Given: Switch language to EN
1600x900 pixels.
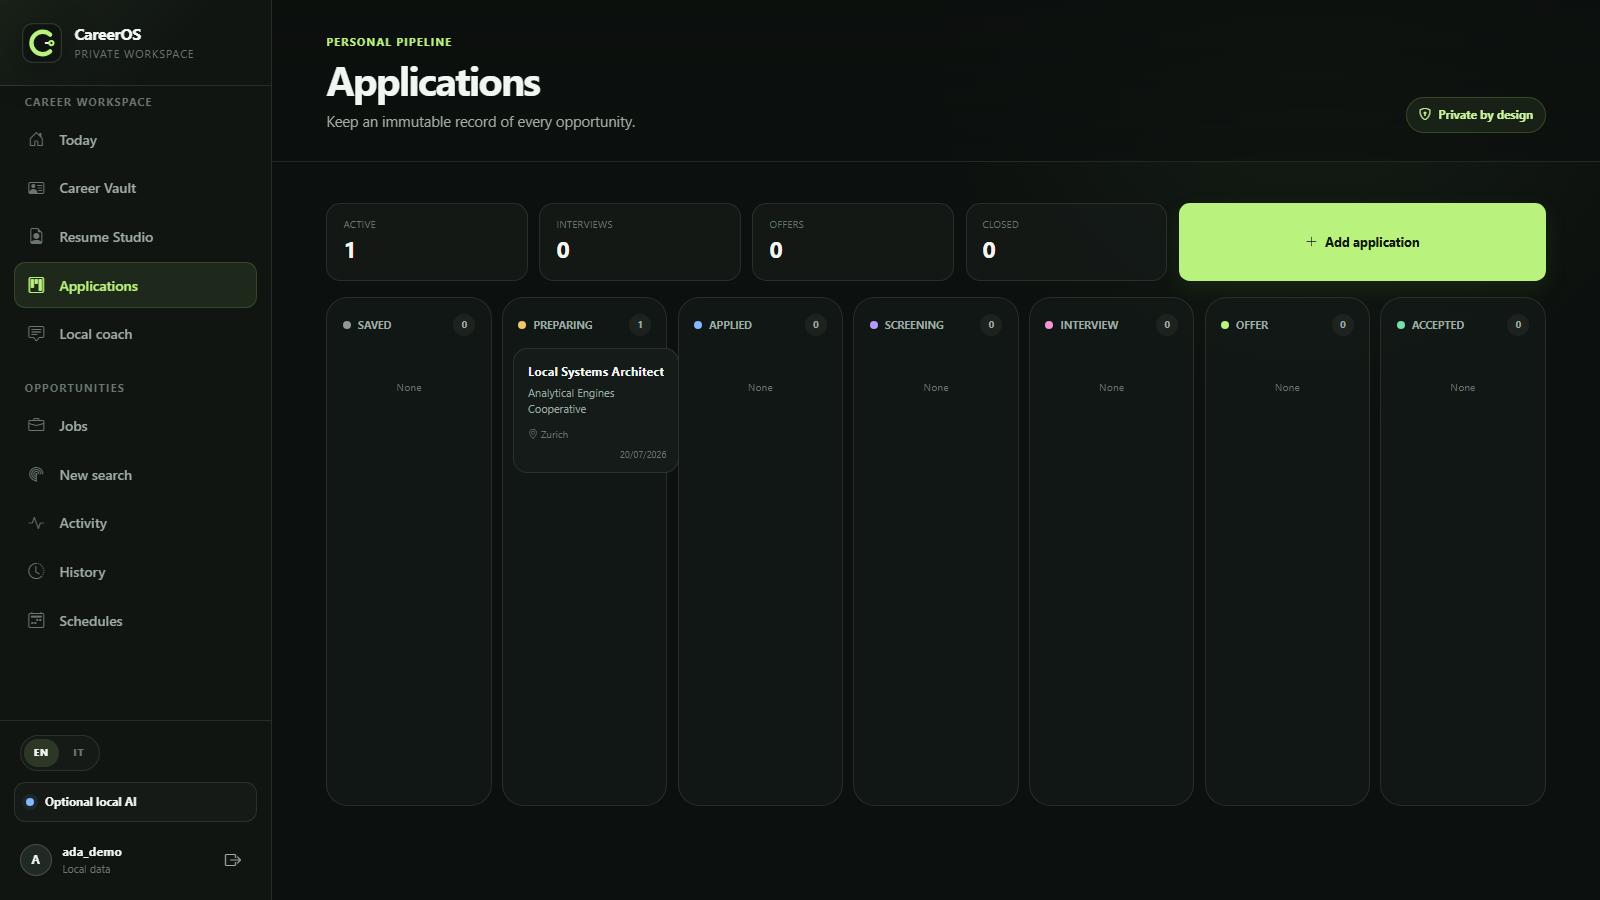Looking at the screenshot, I should (41, 753).
